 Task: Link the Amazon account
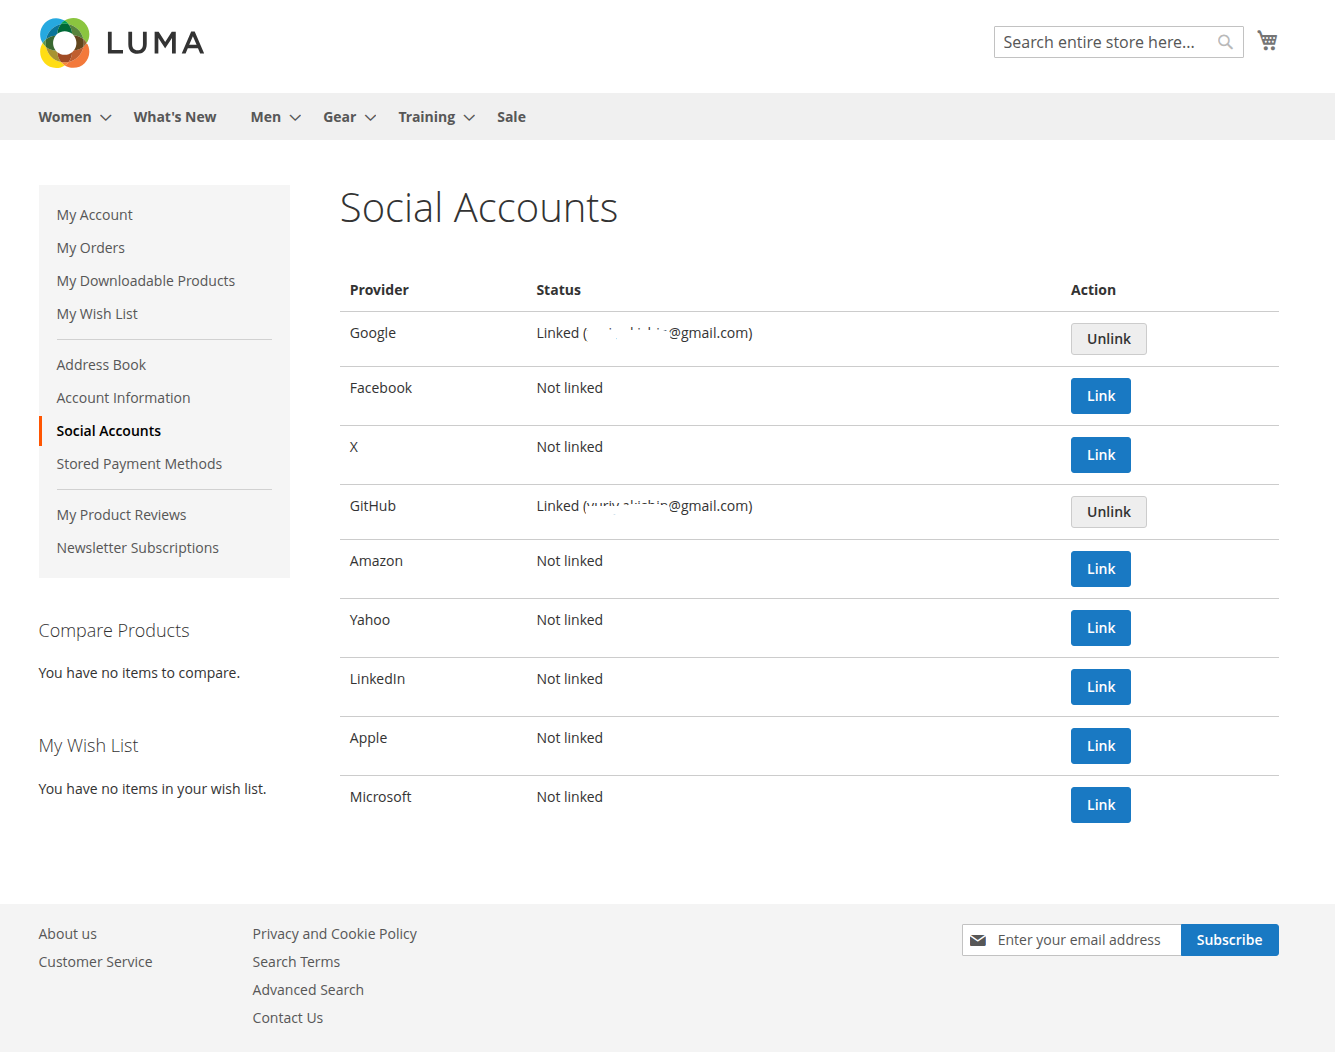click(1101, 569)
